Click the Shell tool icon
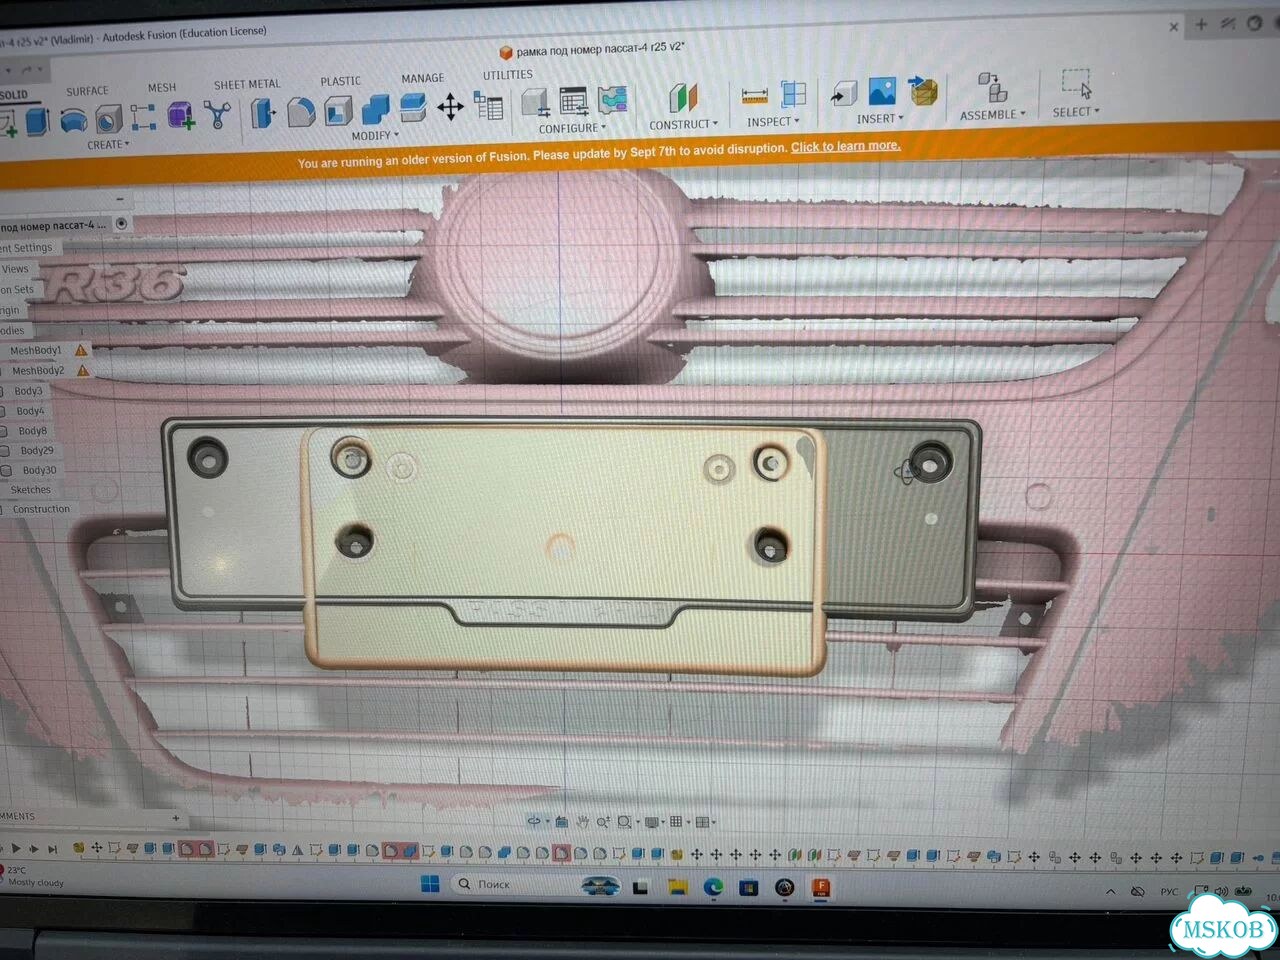This screenshot has height=960, width=1280. pos(338,110)
